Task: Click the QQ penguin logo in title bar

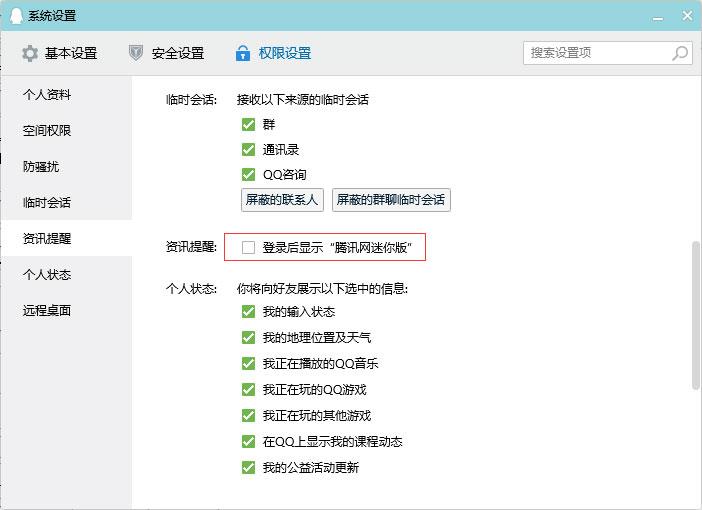Action: pos(16,16)
